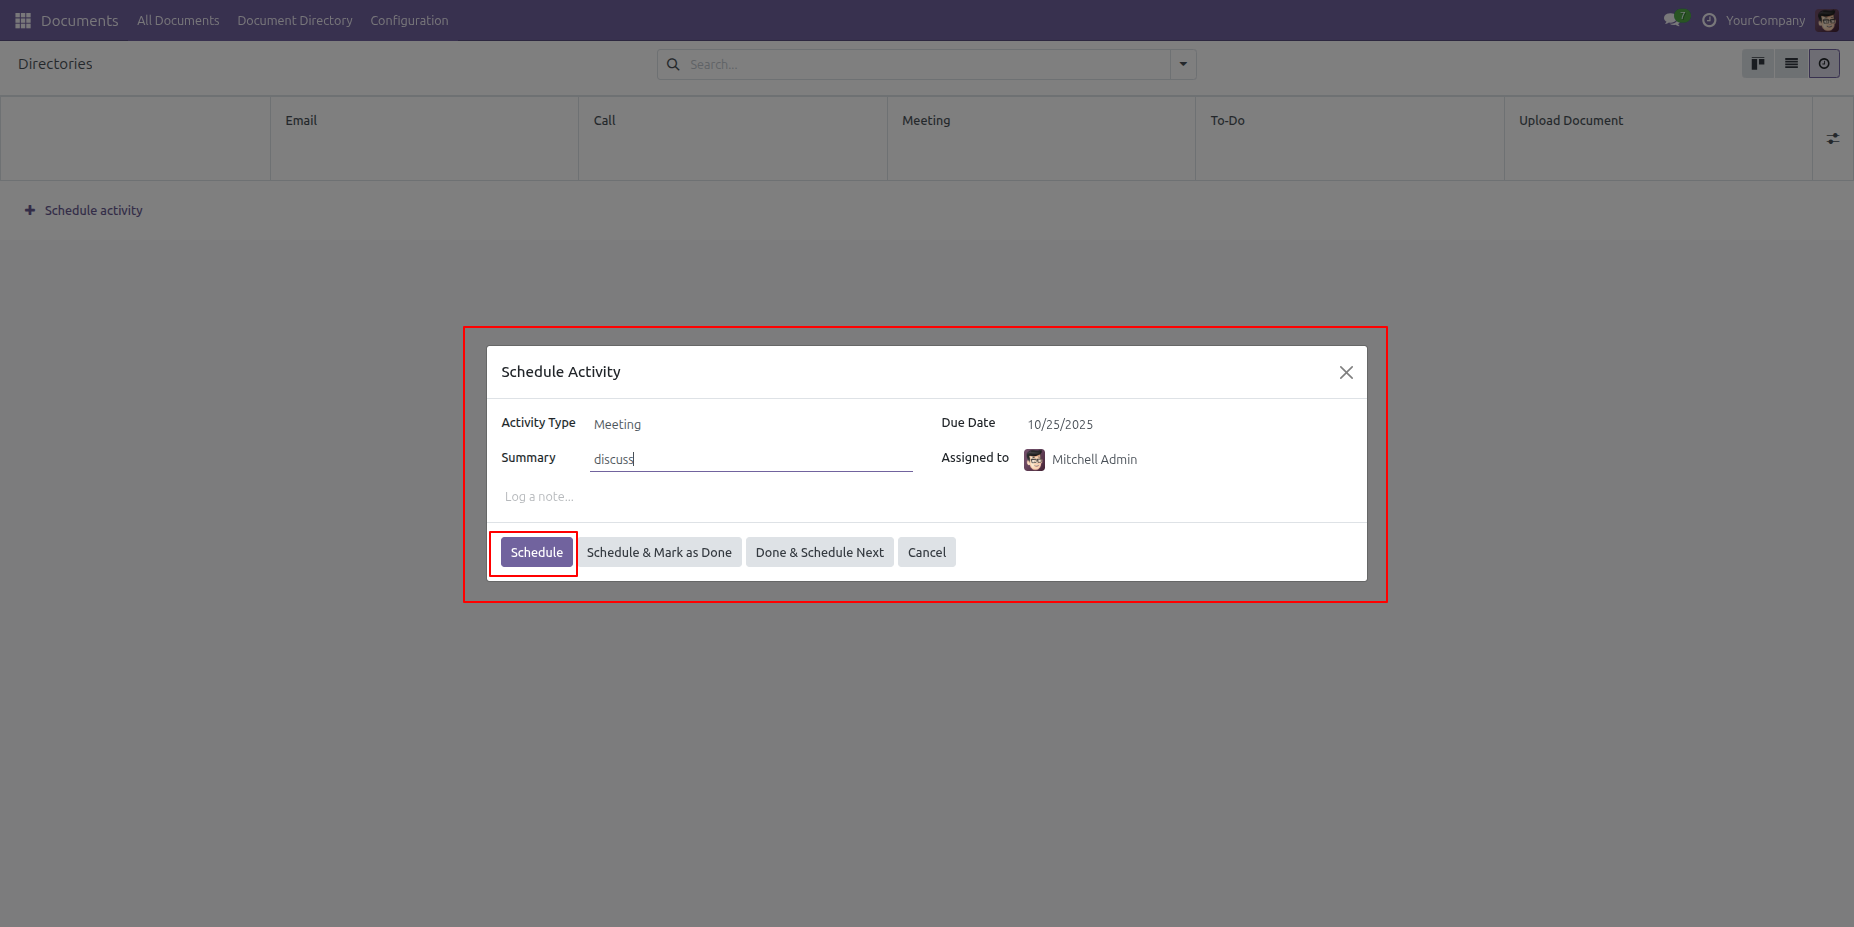Click the Schedule button
Screen dimensions: 1854x927
point(536,552)
